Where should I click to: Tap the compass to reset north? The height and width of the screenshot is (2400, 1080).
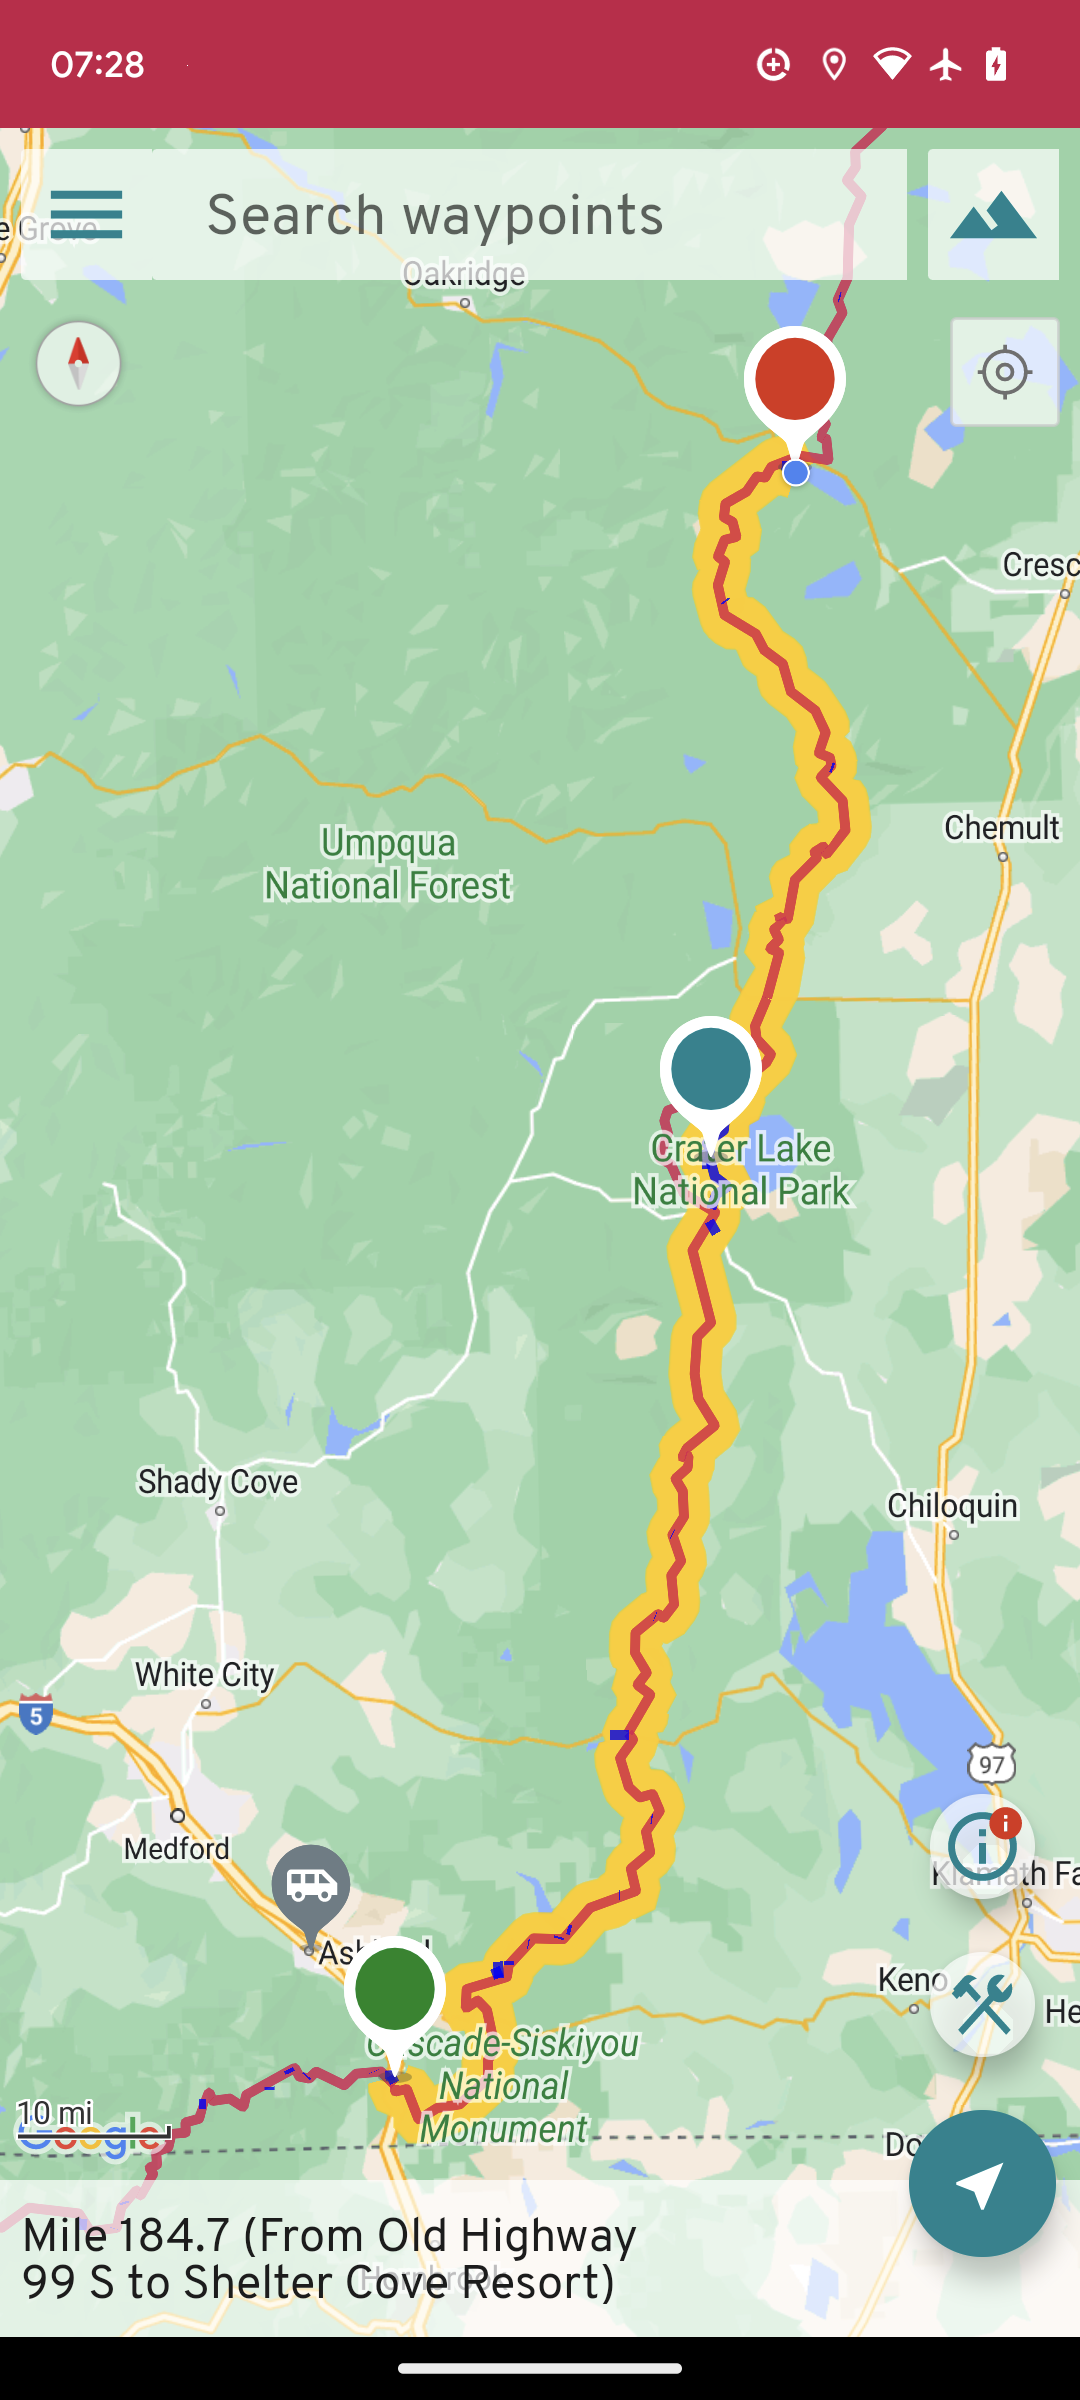point(78,363)
